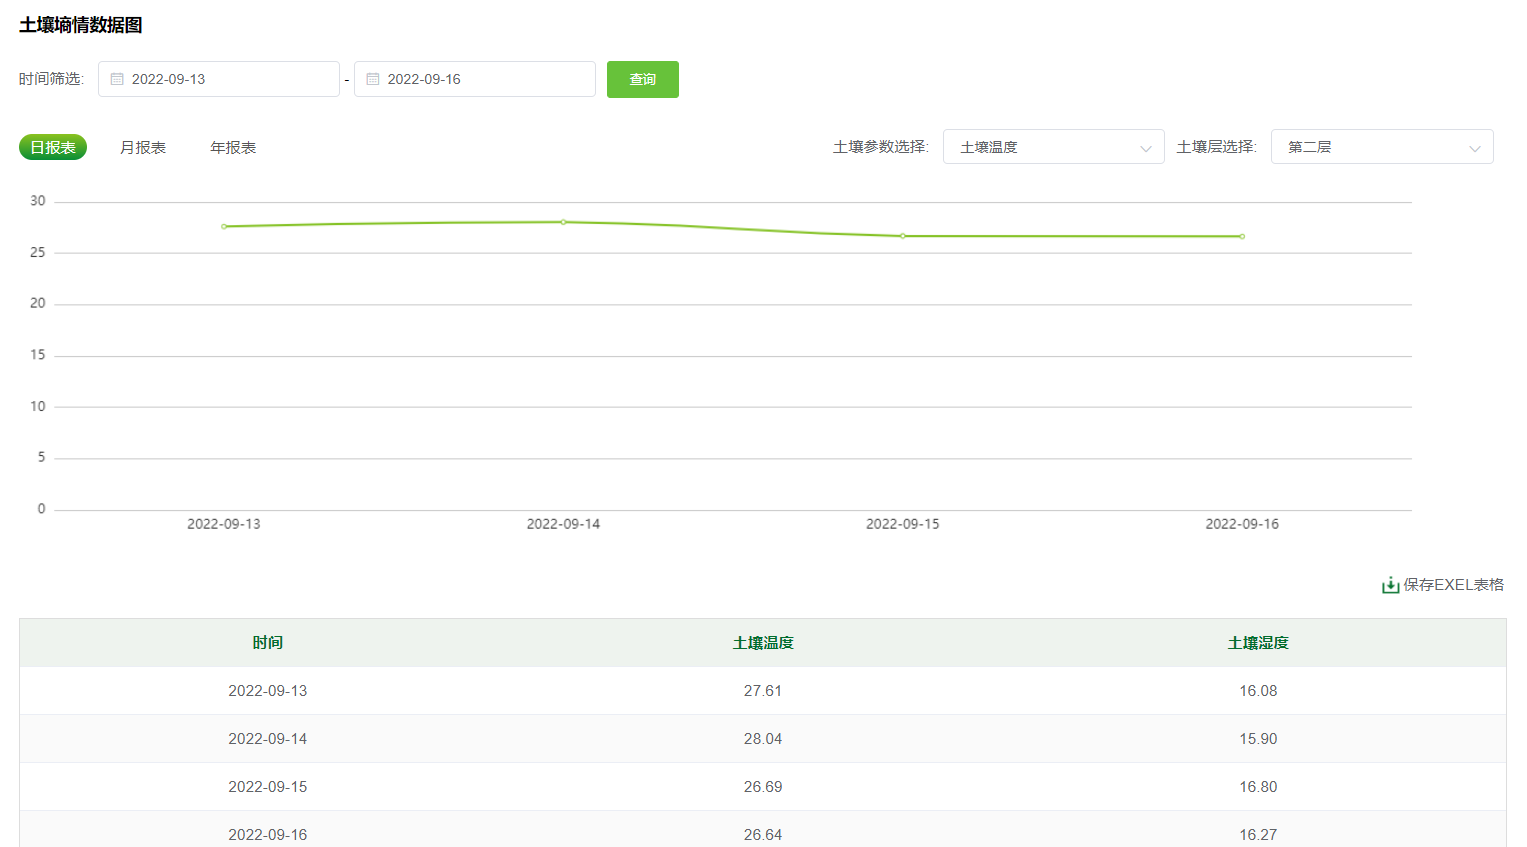
Task: Click chart data point for 2022-09-16
Action: [1242, 236]
